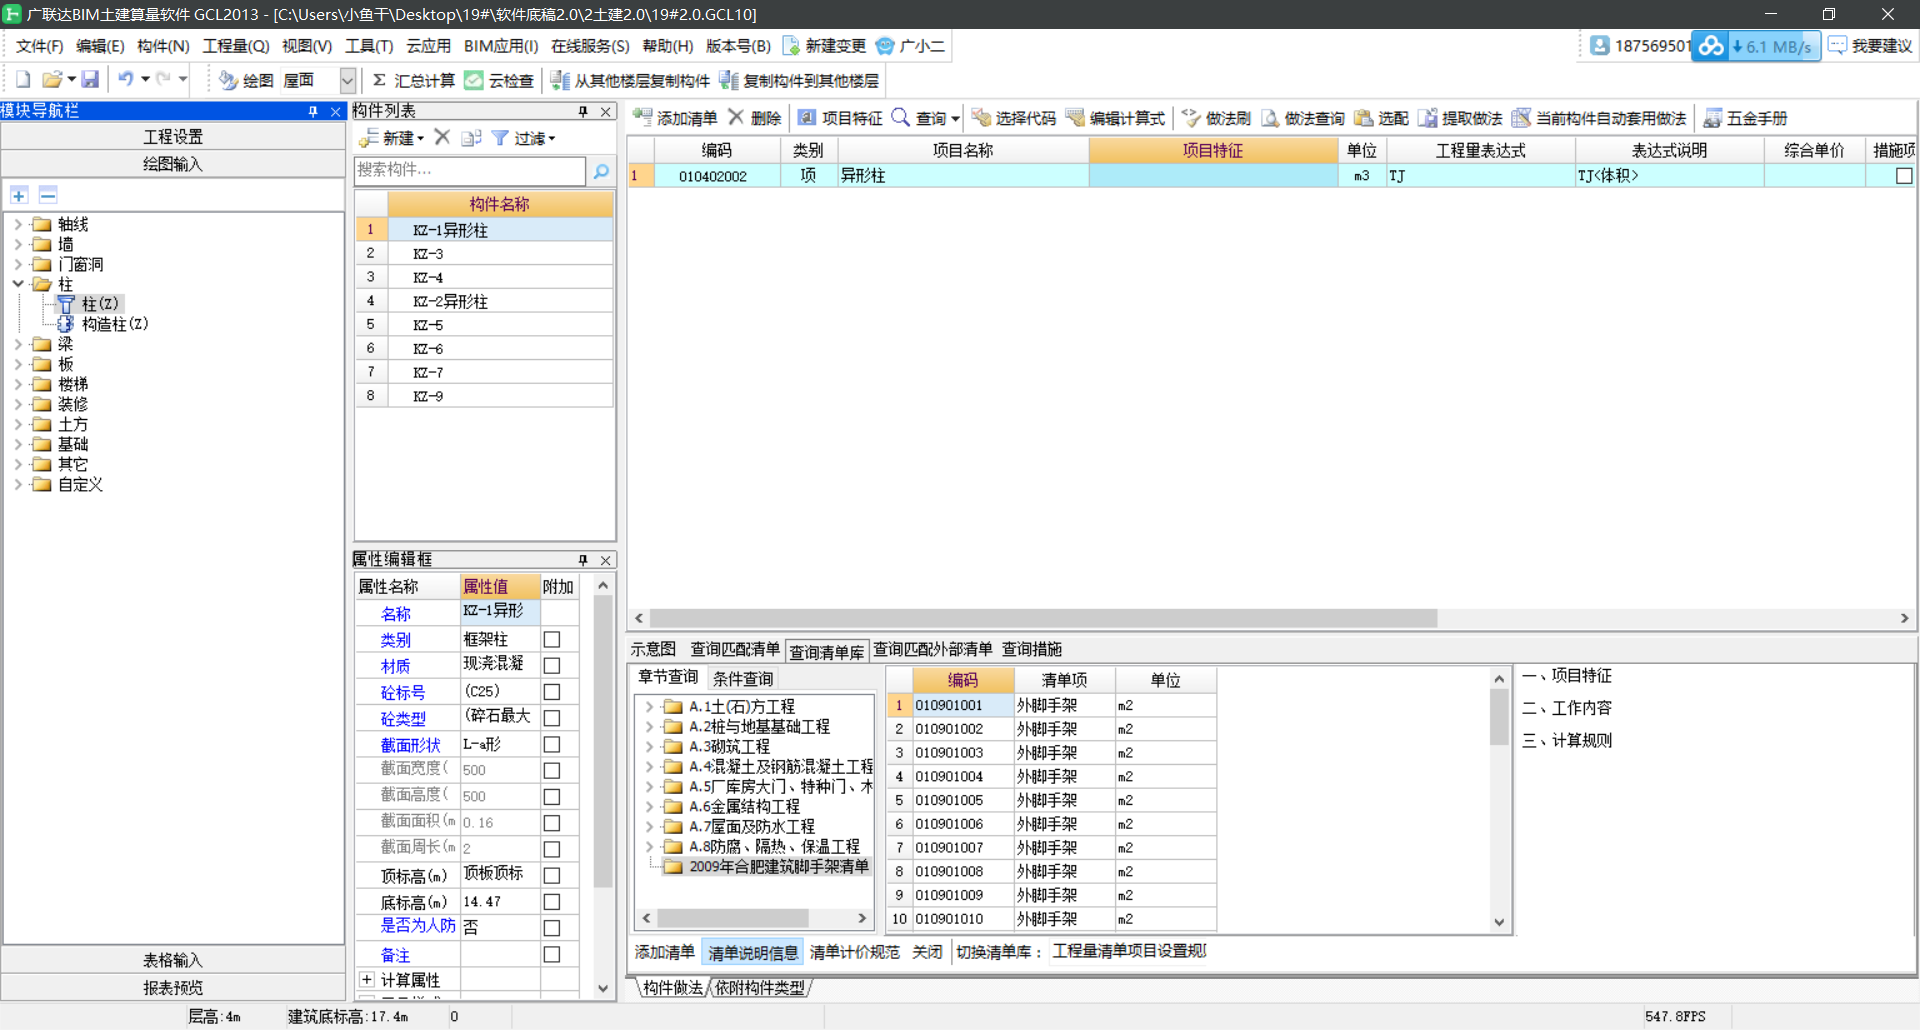Click the 选配 icon
1920x1030 pixels.
tap(1363, 118)
